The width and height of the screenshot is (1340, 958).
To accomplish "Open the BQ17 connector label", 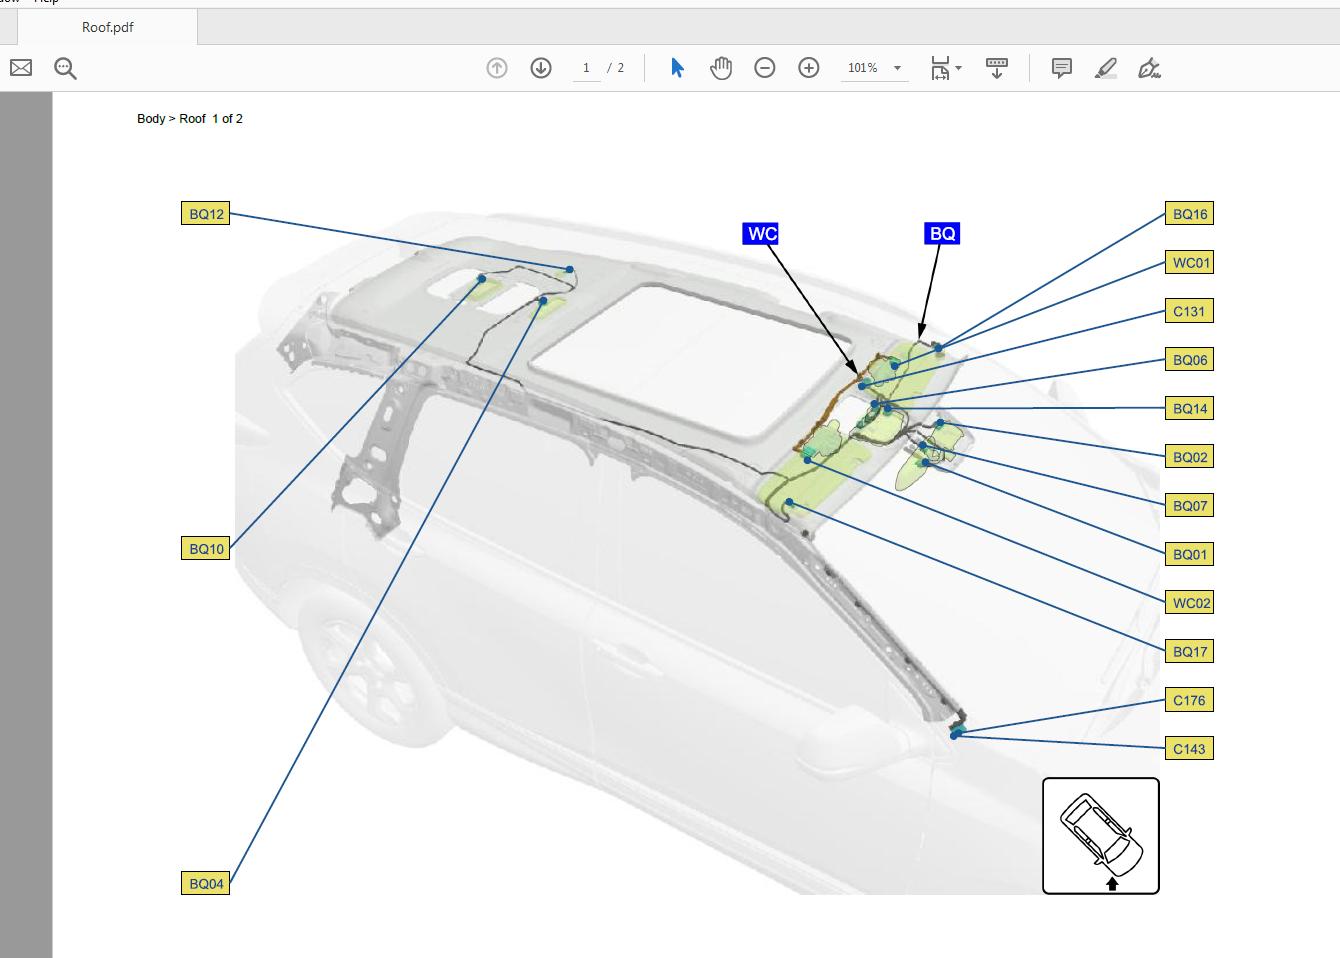I will (1190, 652).
